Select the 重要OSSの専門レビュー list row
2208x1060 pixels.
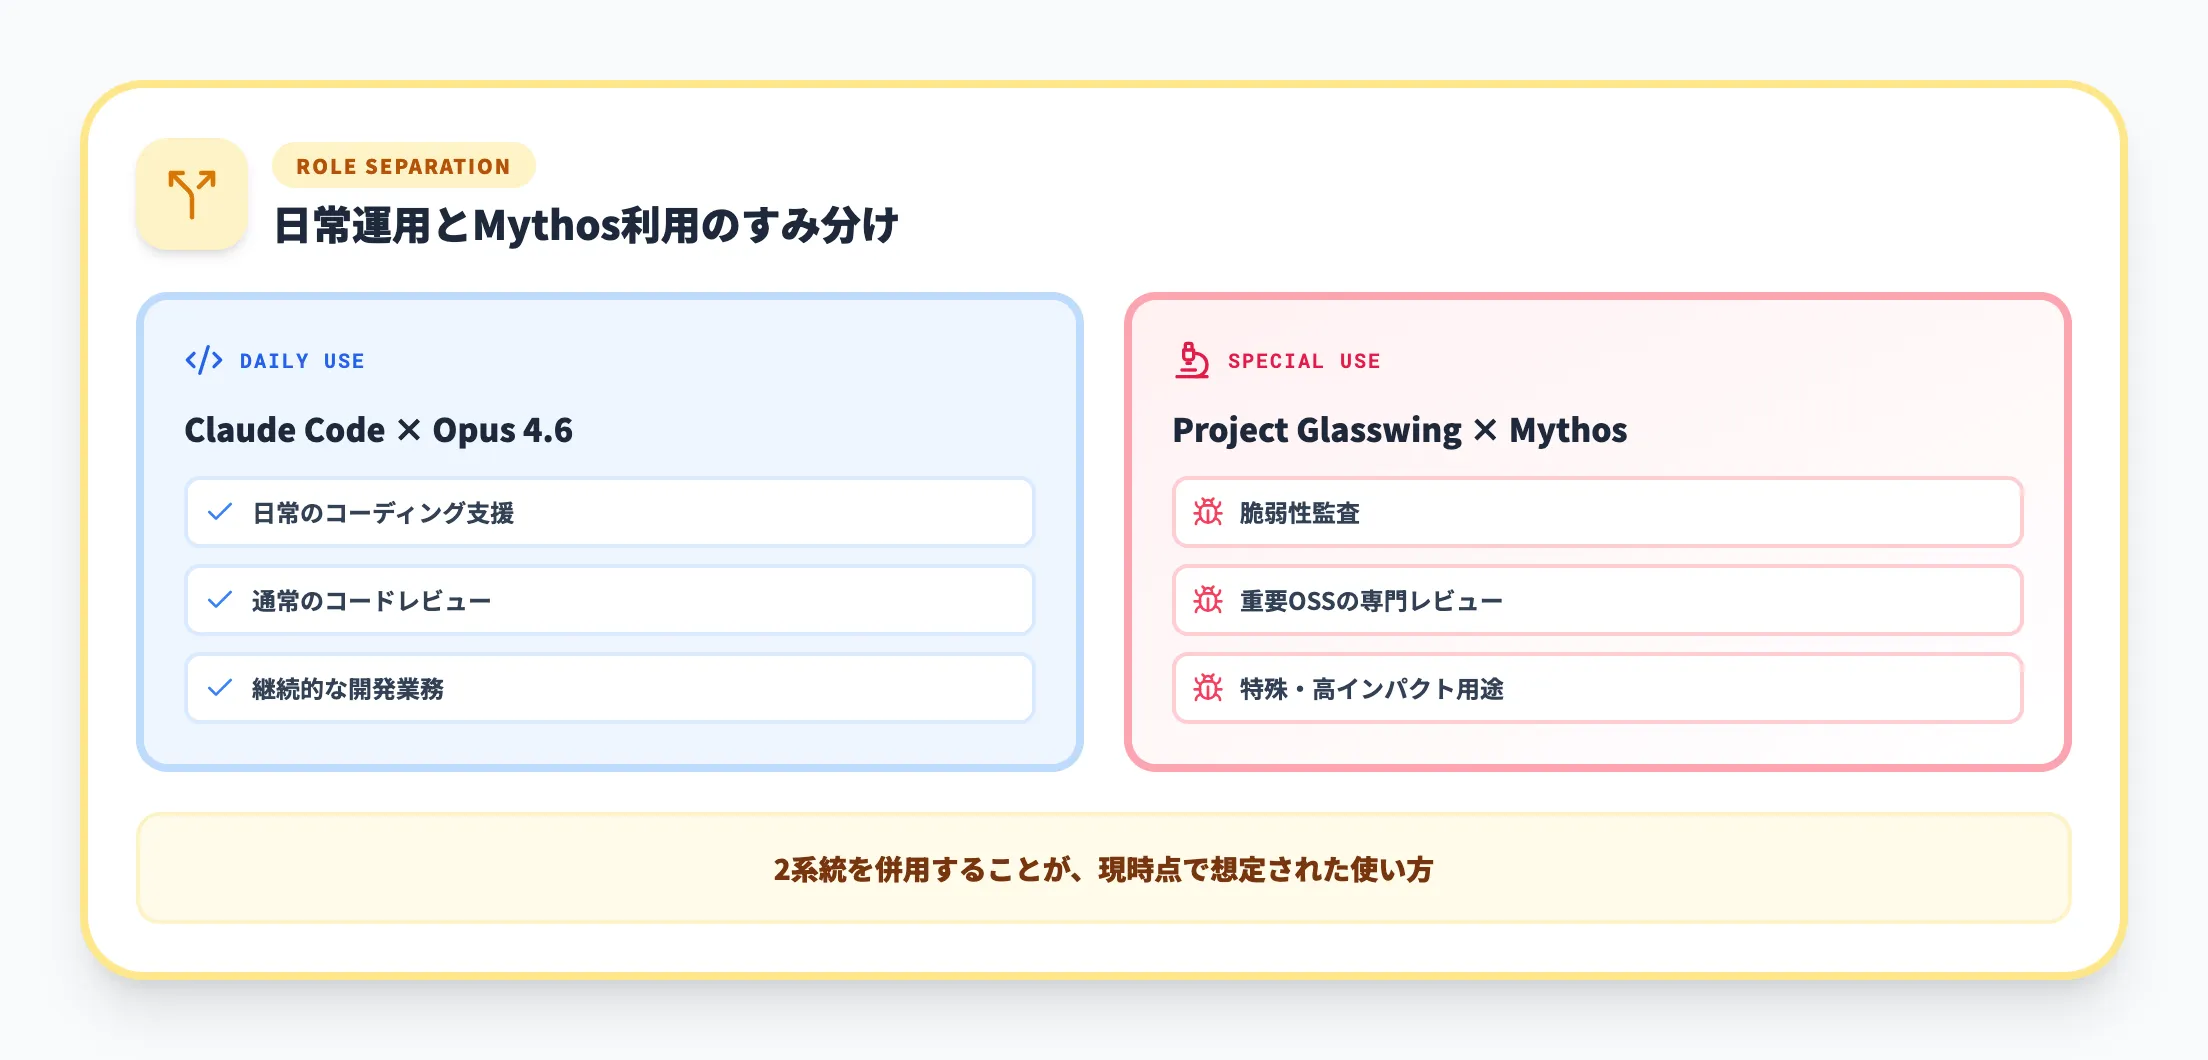tap(1598, 600)
